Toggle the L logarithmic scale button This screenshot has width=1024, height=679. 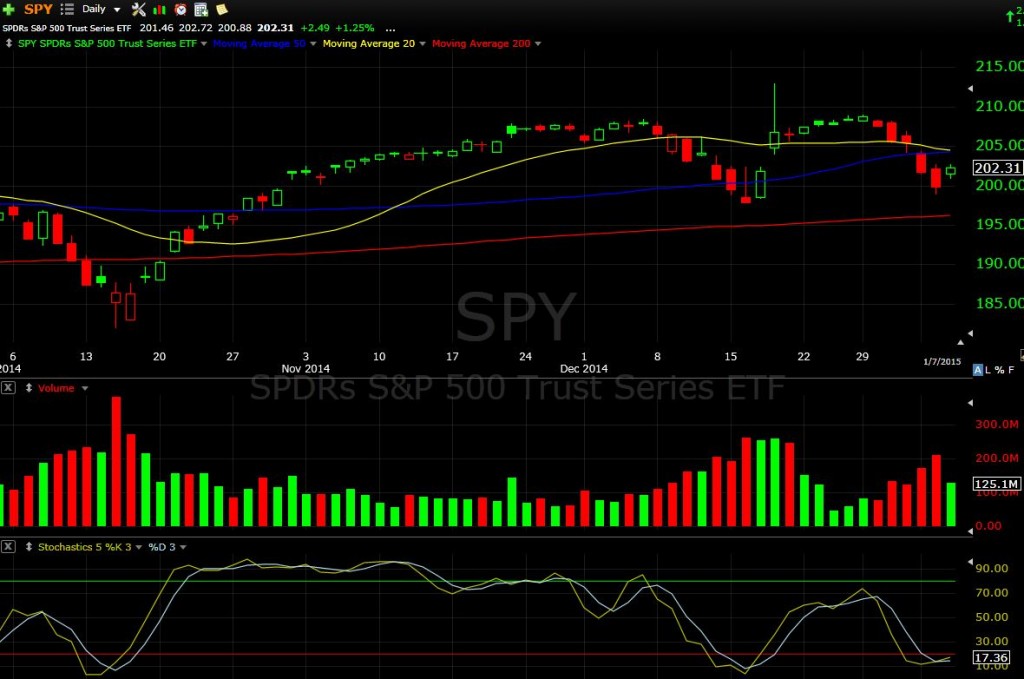click(988, 370)
